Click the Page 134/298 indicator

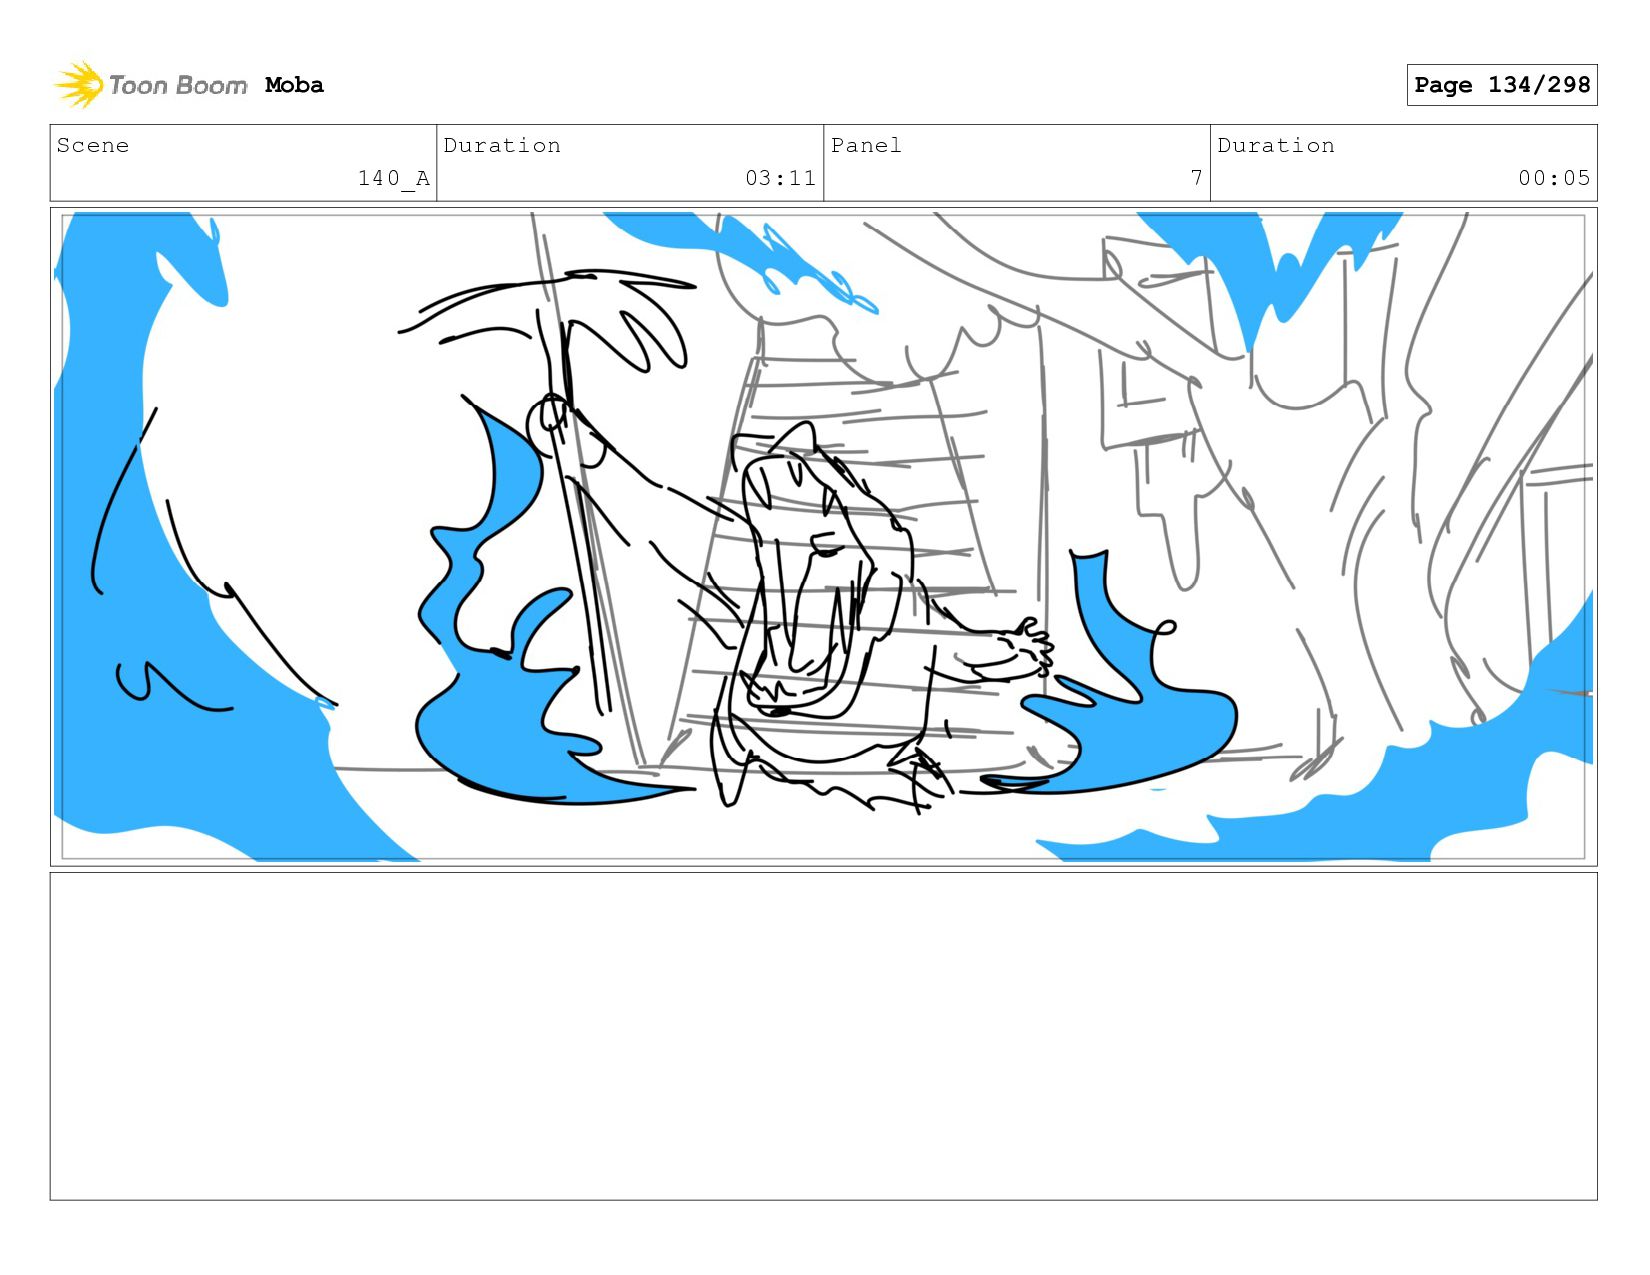pyautogui.click(x=1501, y=85)
